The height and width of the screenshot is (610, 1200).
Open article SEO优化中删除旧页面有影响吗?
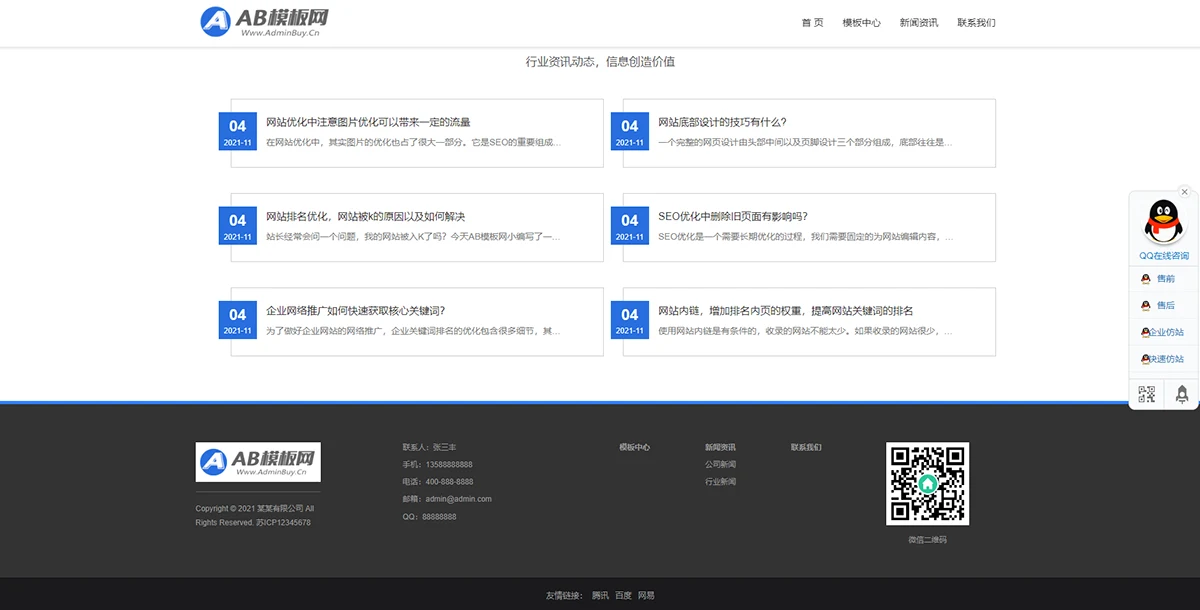point(732,216)
